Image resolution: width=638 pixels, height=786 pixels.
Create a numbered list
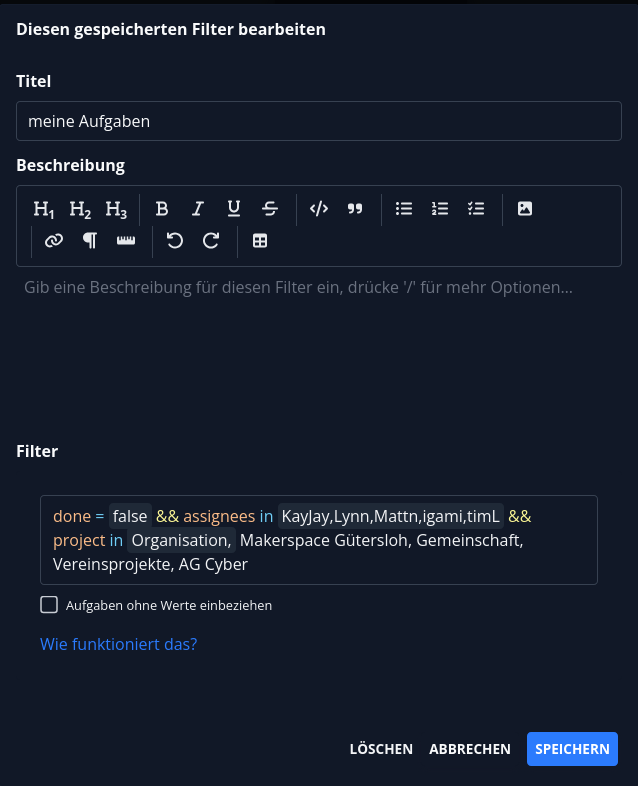pos(440,209)
